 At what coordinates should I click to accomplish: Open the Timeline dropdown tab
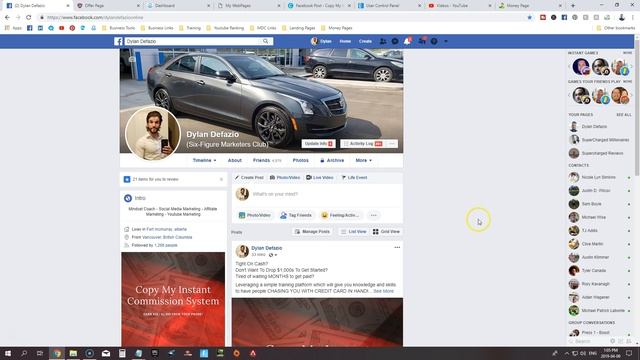204,160
